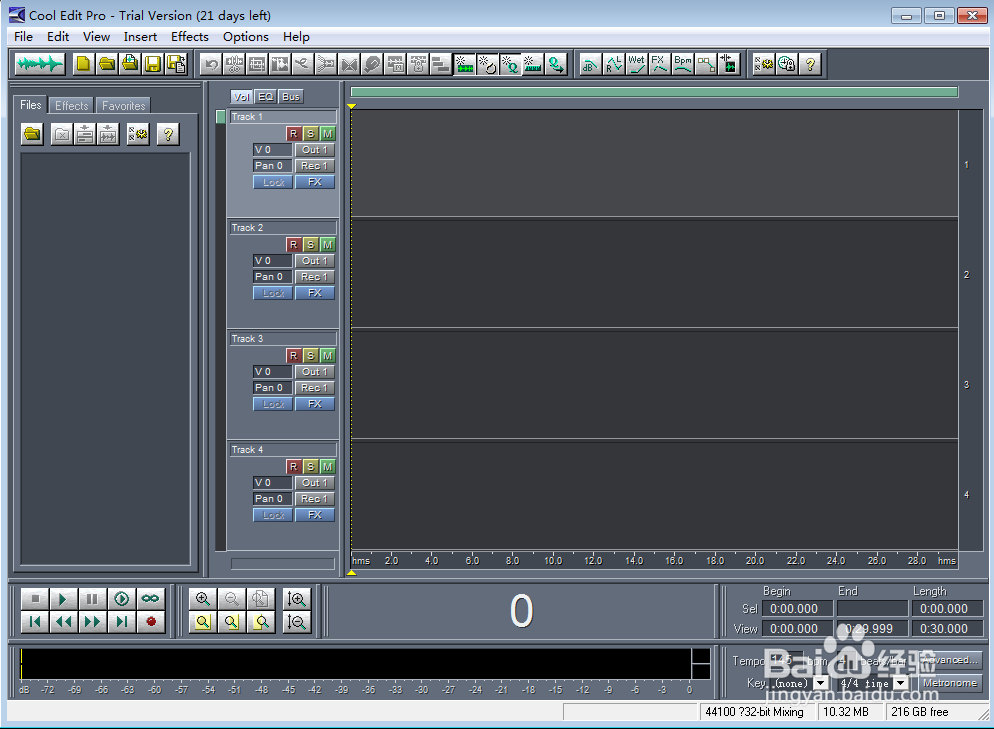
Task: Mute Track 1 with the M button
Action: pyautogui.click(x=328, y=134)
